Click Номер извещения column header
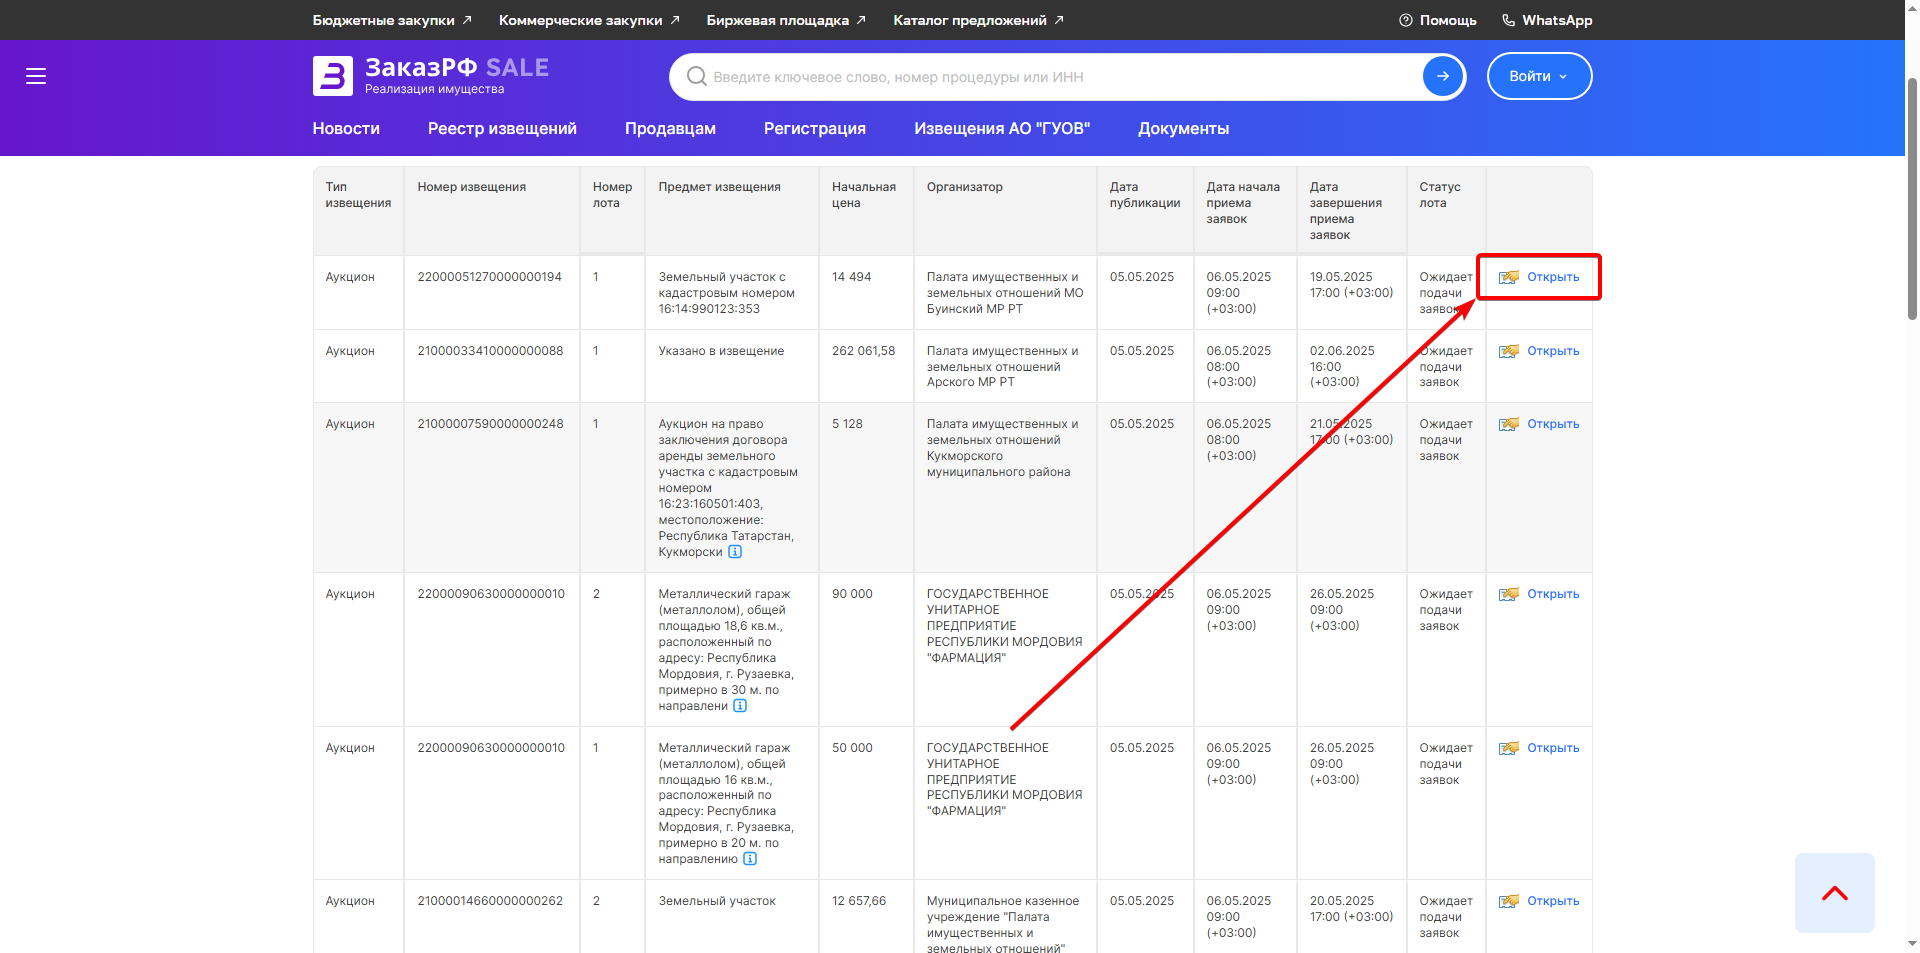Image resolution: width=1920 pixels, height=953 pixels. (x=471, y=187)
